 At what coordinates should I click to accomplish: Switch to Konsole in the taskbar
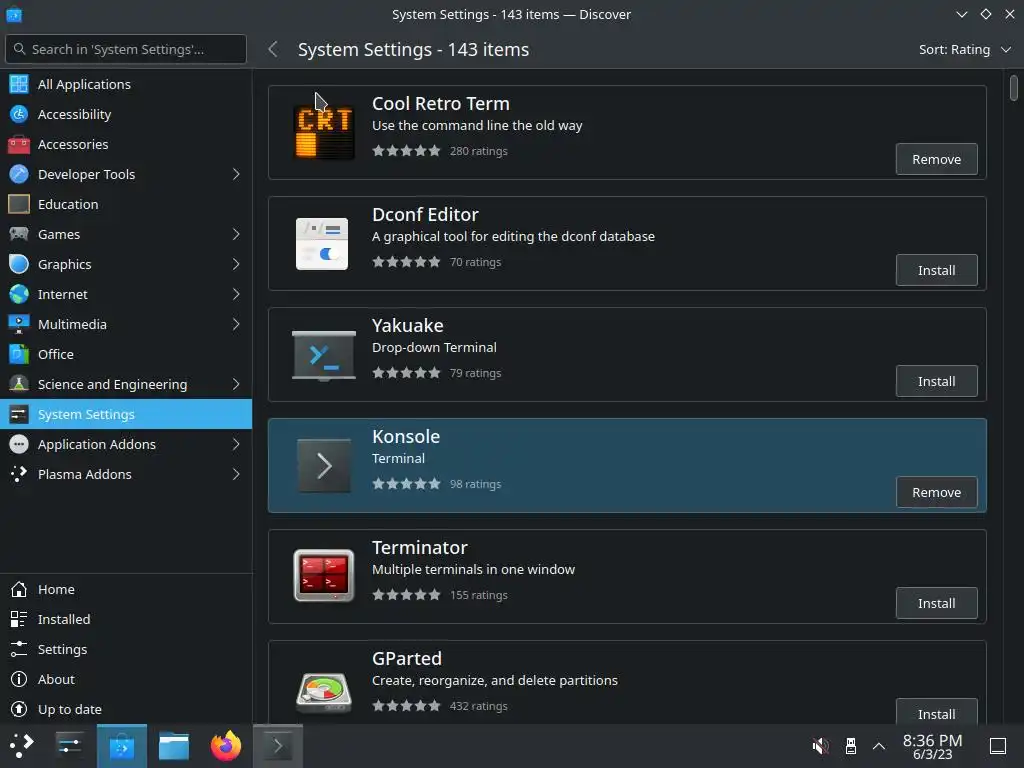pos(278,746)
